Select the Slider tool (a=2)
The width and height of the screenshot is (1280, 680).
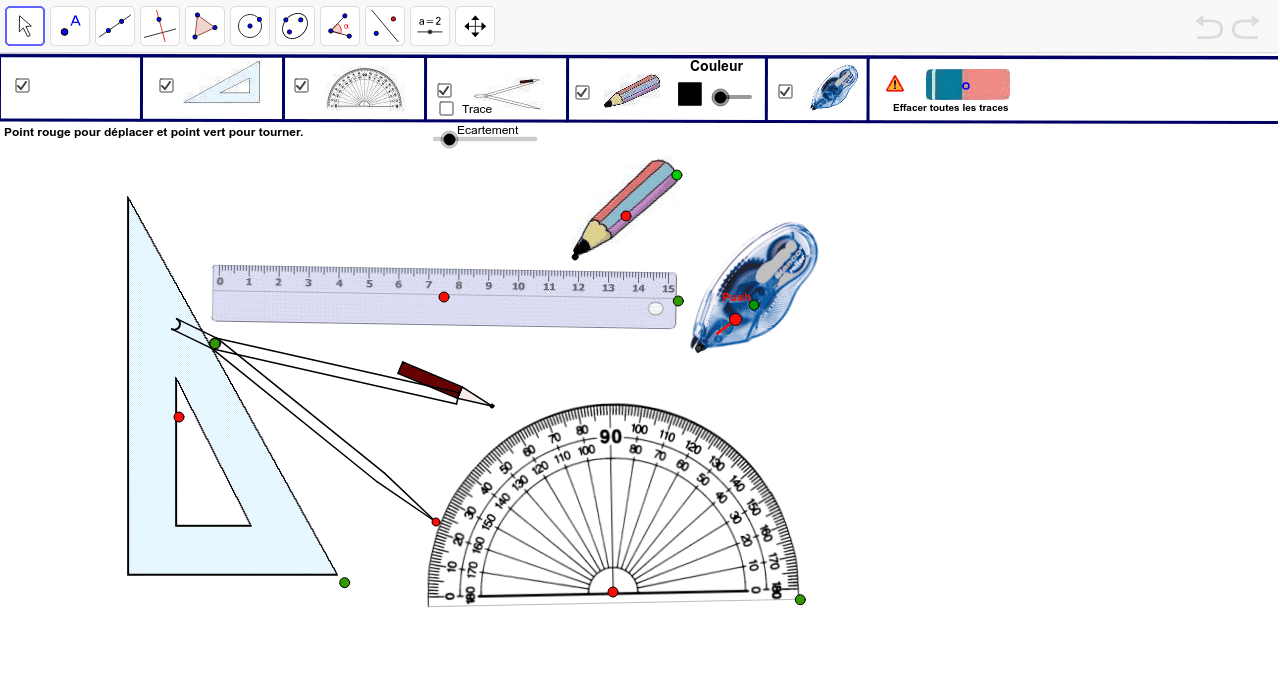pyautogui.click(x=429, y=25)
